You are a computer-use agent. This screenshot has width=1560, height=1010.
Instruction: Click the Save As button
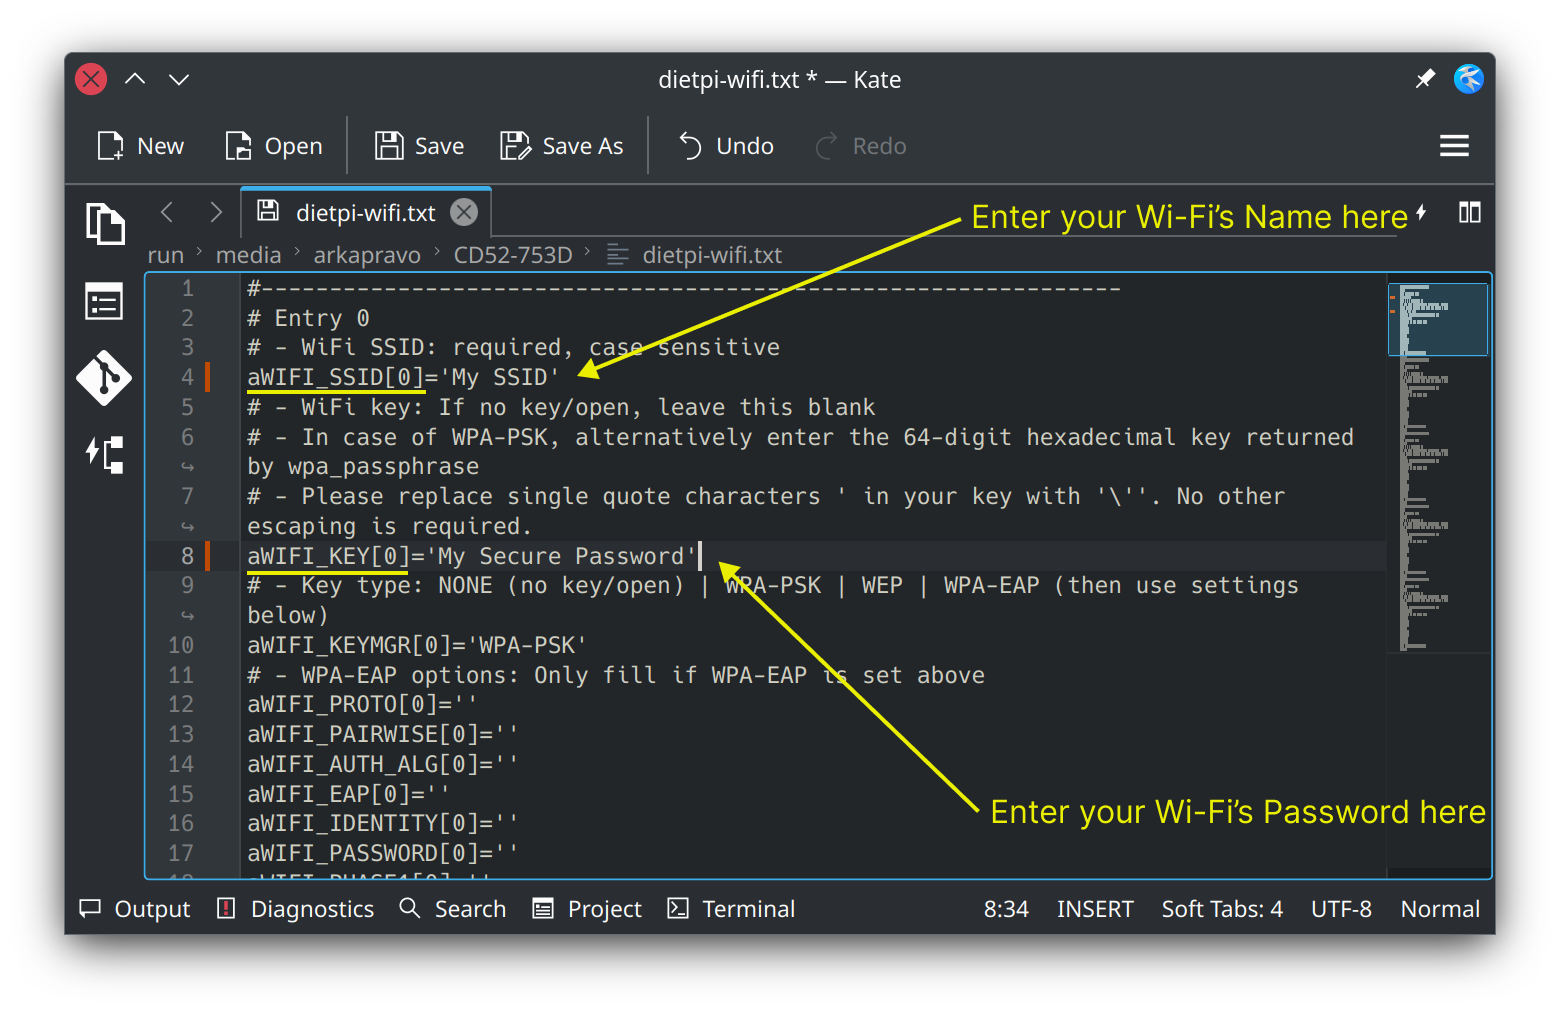[x=562, y=146]
